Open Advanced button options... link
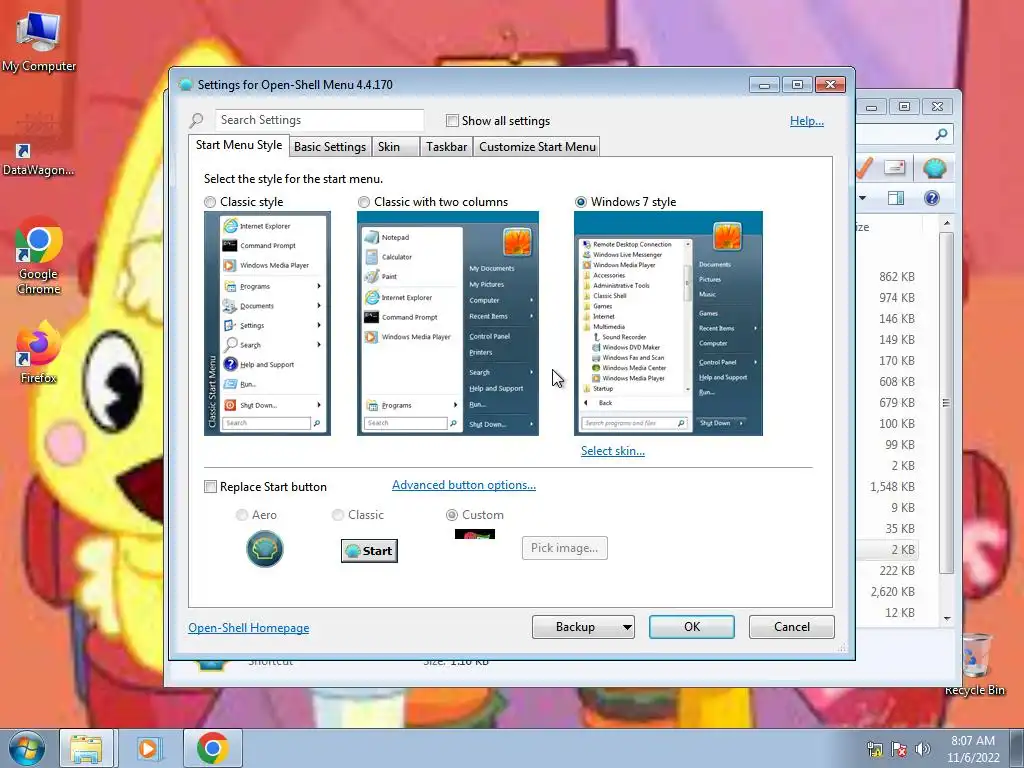Image resolution: width=1024 pixels, height=768 pixels. 464,485
